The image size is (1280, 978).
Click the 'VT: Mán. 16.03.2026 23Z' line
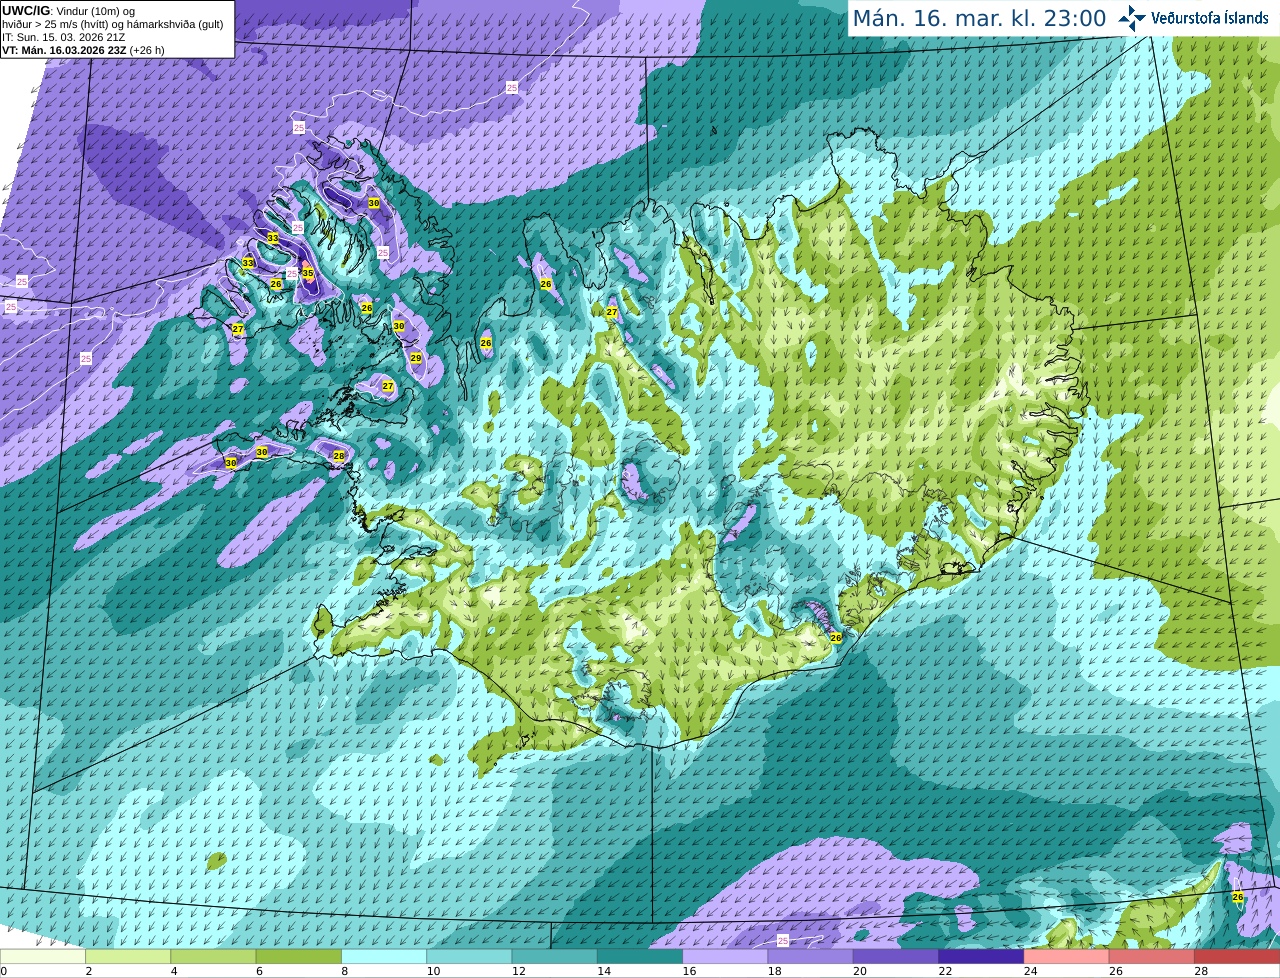[83, 50]
